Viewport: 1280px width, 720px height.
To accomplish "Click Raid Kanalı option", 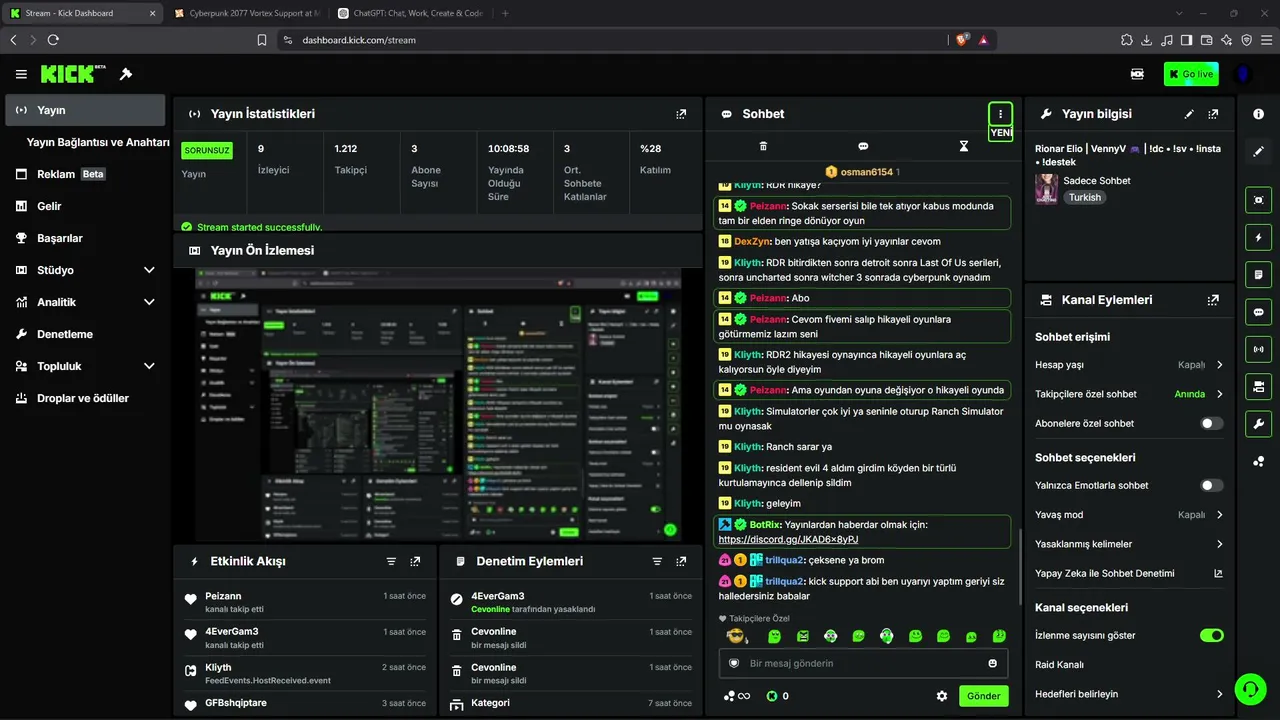I will pos(1059,665).
